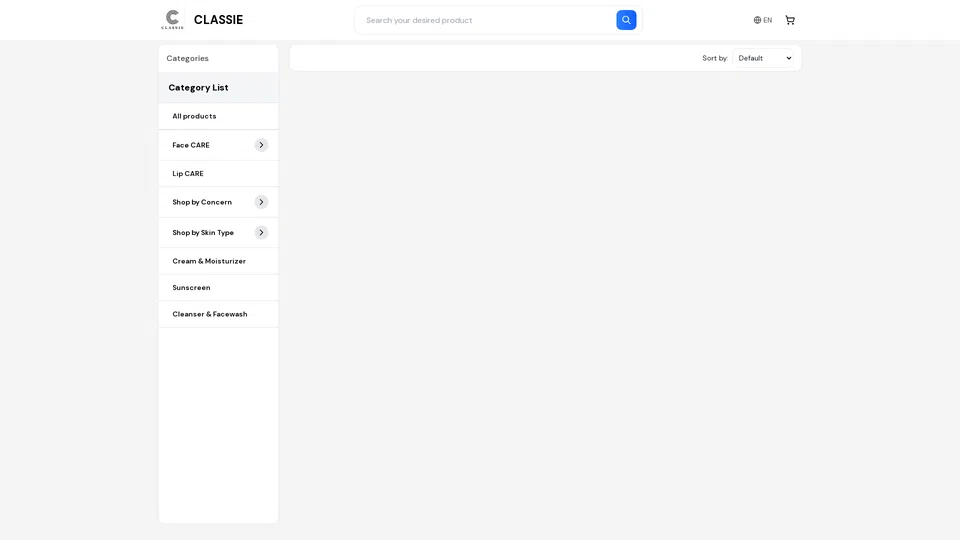Open the Shop by Skin Type category

tap(203, 233)
